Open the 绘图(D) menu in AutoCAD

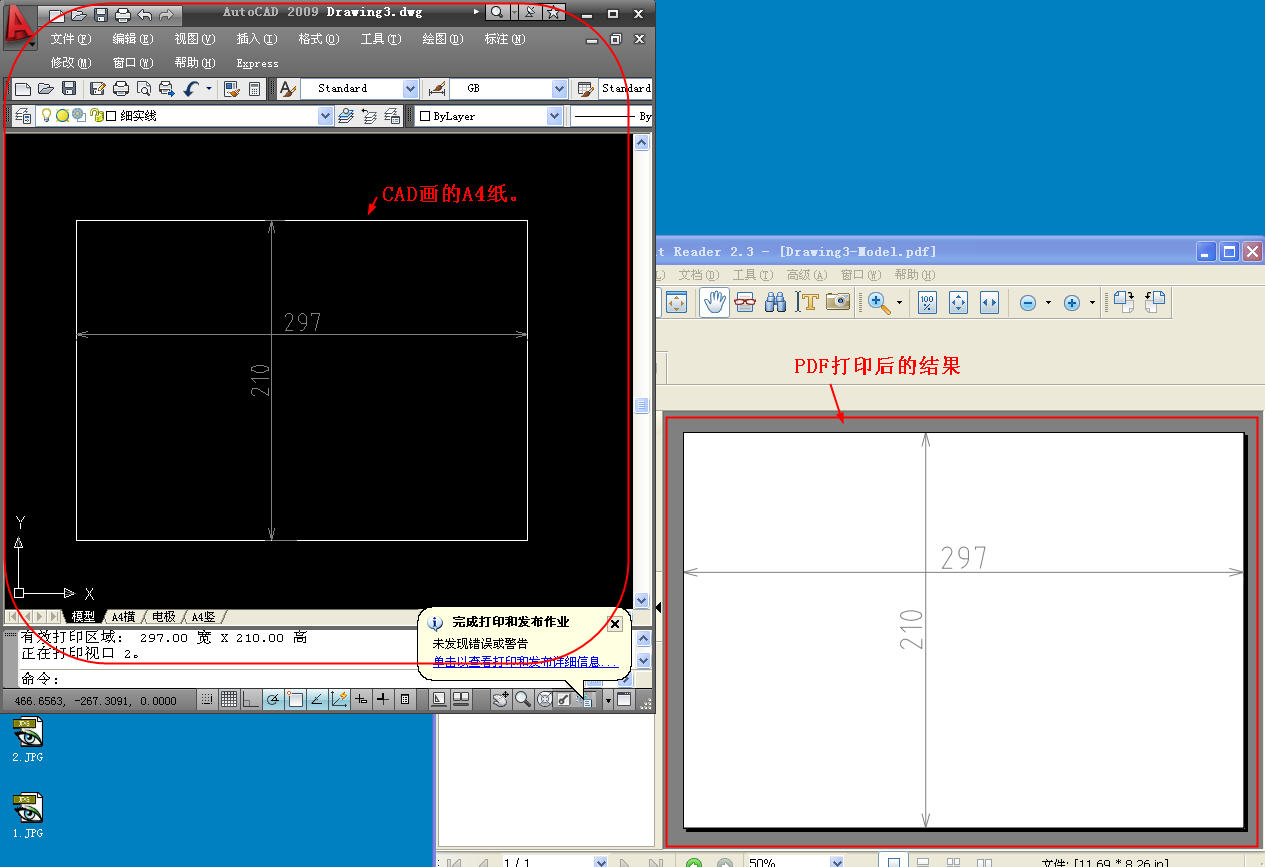[x=442, y=39]
